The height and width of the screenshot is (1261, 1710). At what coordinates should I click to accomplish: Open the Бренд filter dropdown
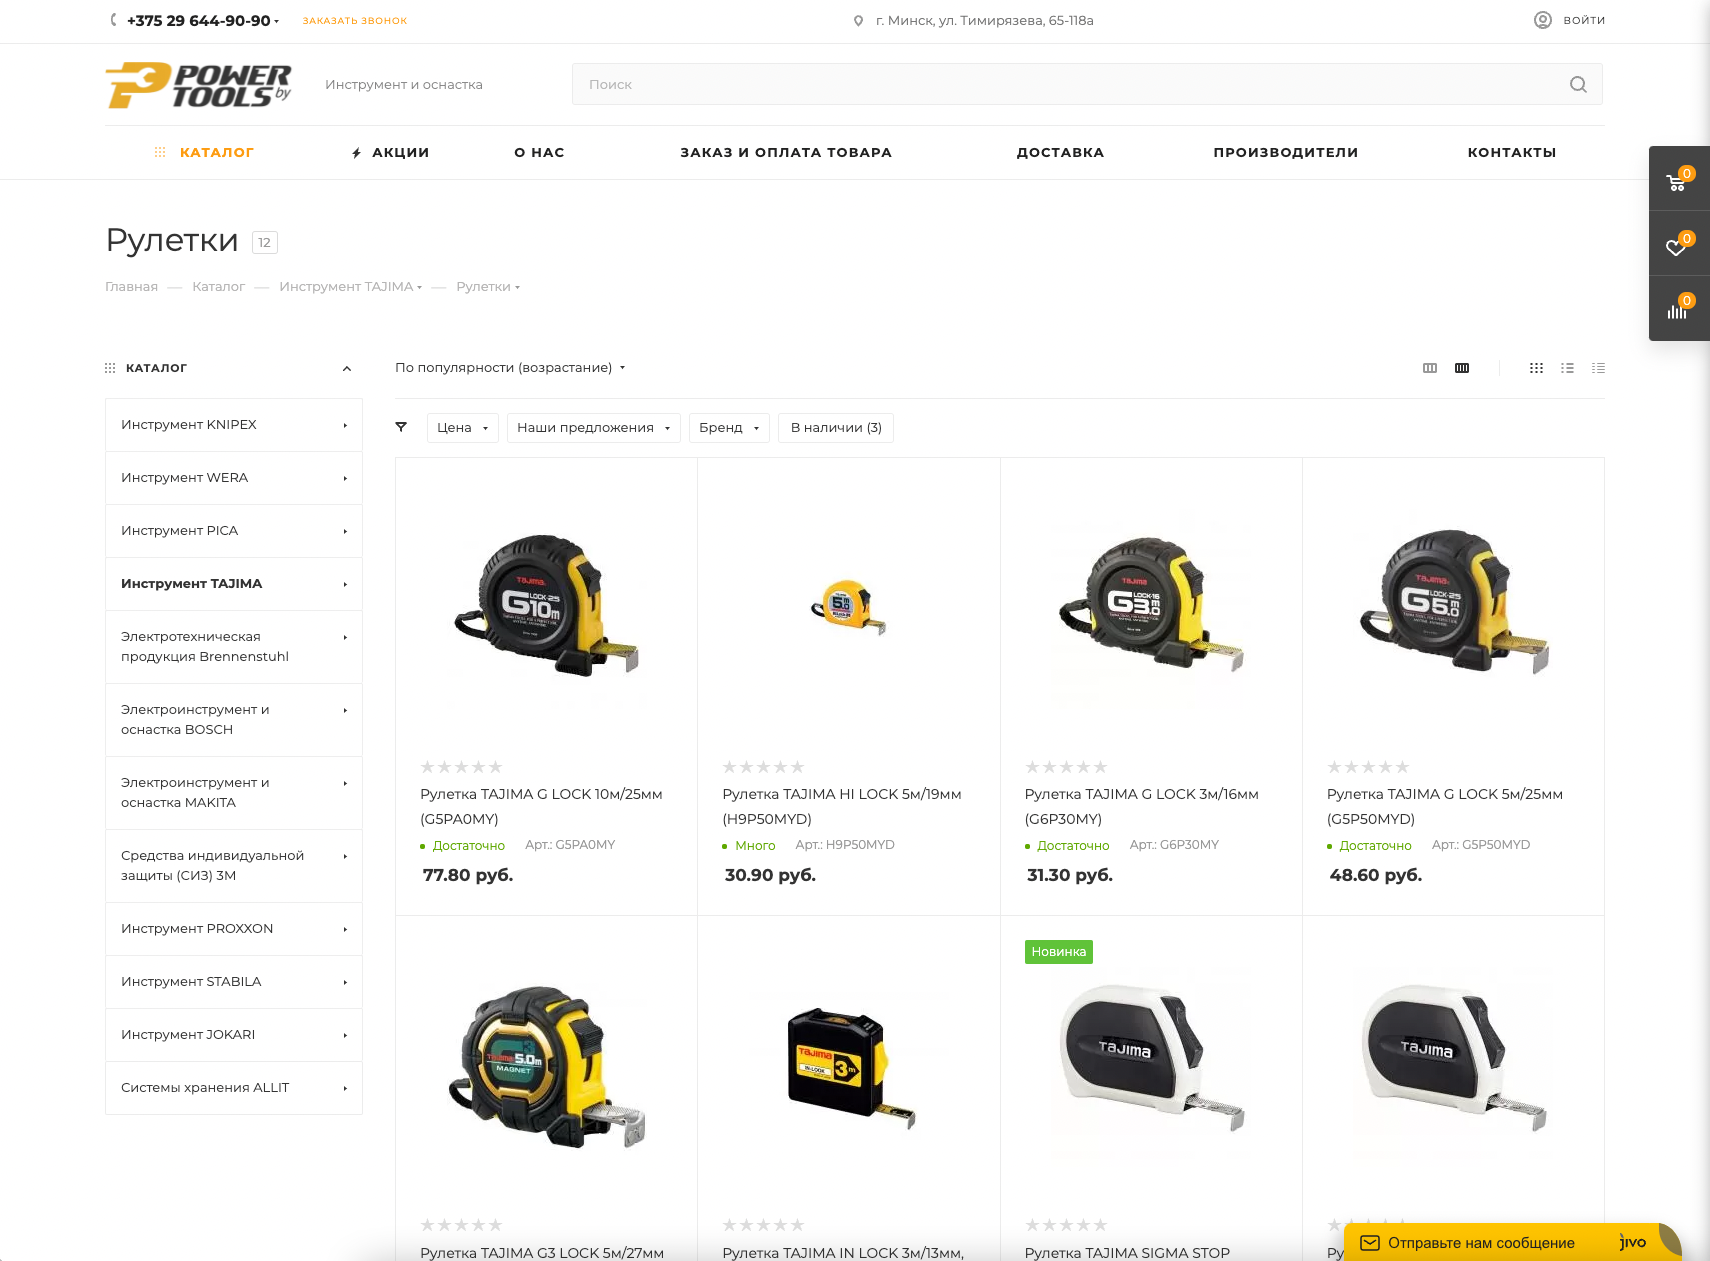[729, 428]
